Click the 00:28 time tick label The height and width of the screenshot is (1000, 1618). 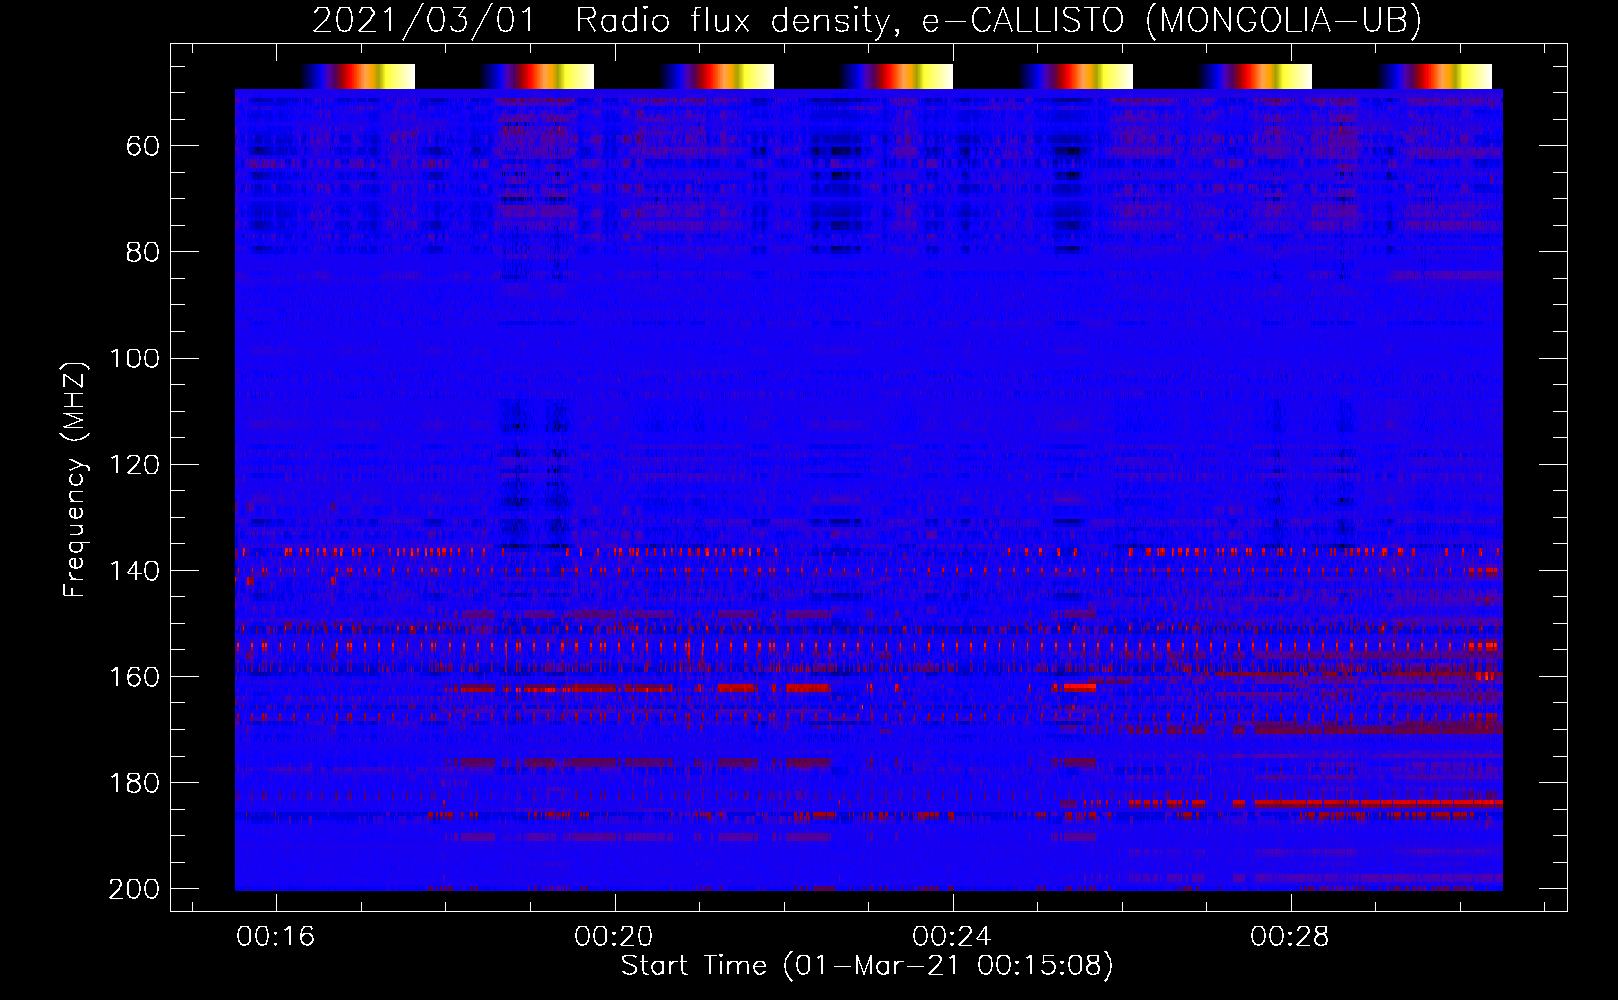1290,937
